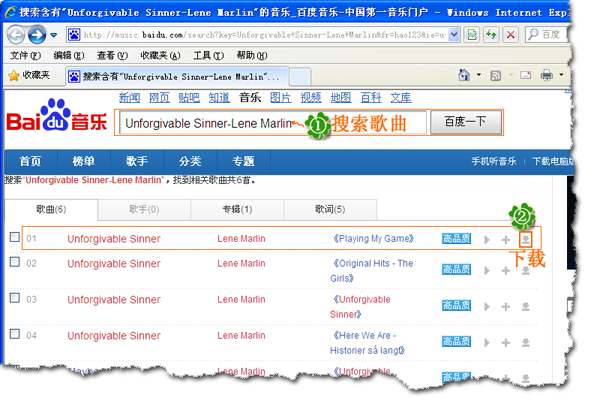Click the Home page icon in the command bar

pos(464,75)
